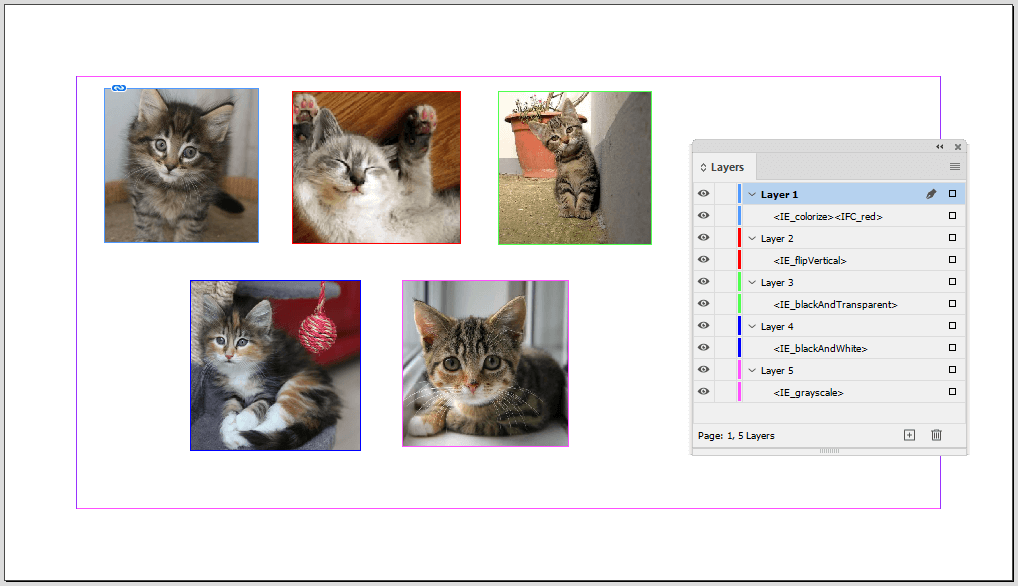Click the selection square for Layer 5
The width and height of the screenshot is (1018, 586).
[x=951, y=369]
